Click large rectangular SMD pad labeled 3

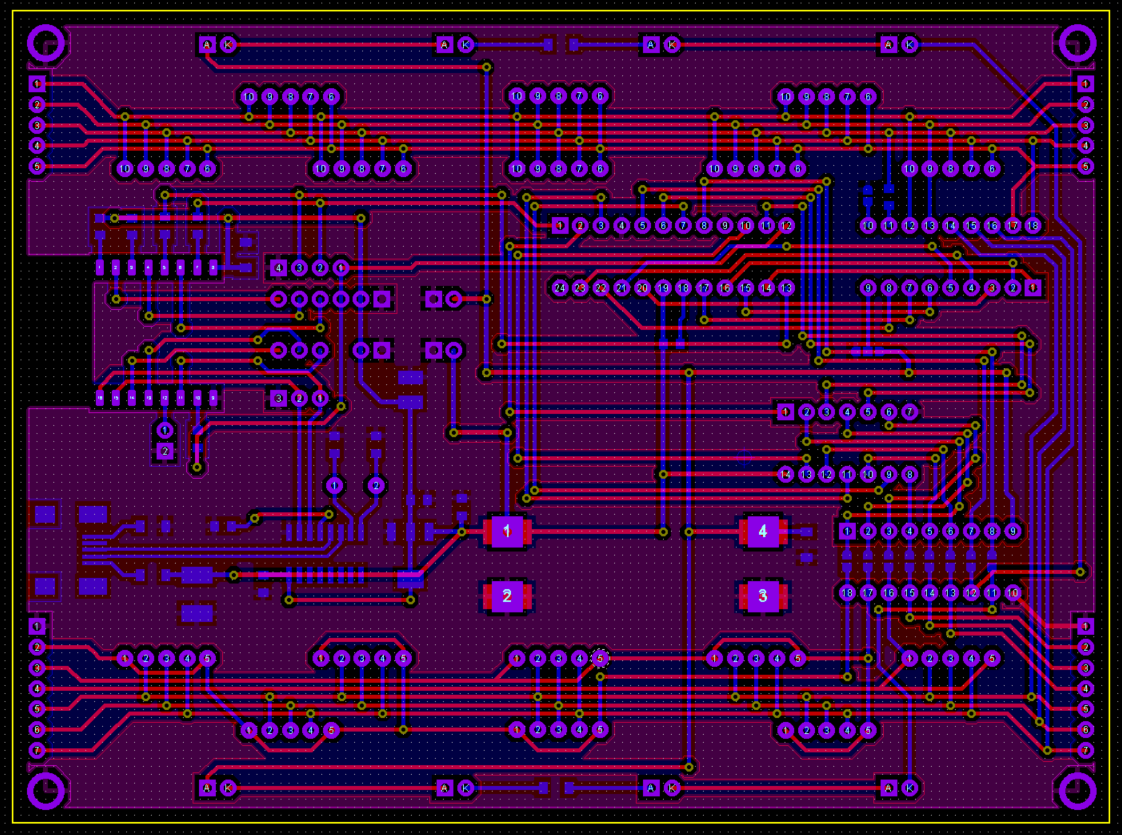point(763,596)
